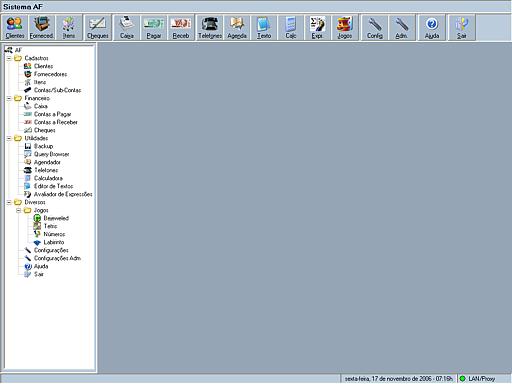The width and height of the screenshot is (512, 384).
Task: Open the Telefones phone icon
Action: (210, 27)
